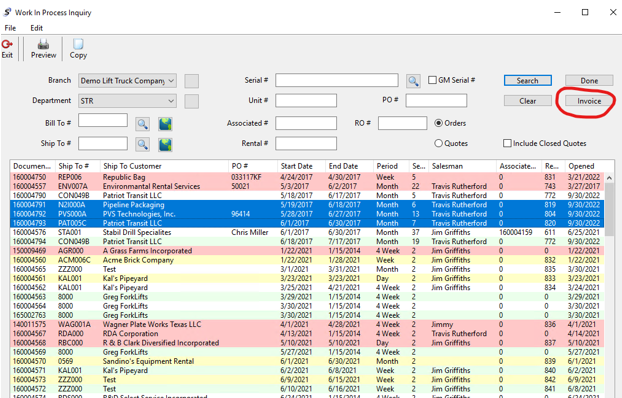
Task: Click the Invoice button
Action: 589,101
